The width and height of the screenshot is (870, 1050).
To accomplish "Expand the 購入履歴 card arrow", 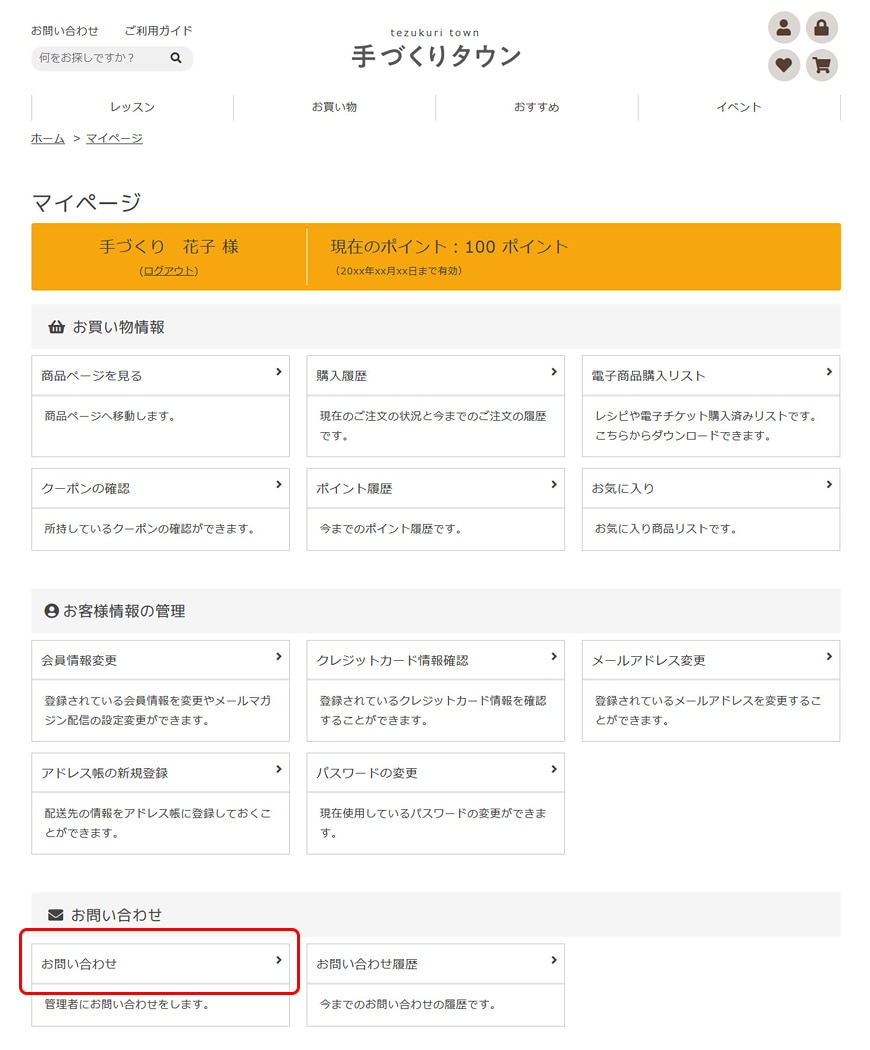I will click(x=554, y=372).
